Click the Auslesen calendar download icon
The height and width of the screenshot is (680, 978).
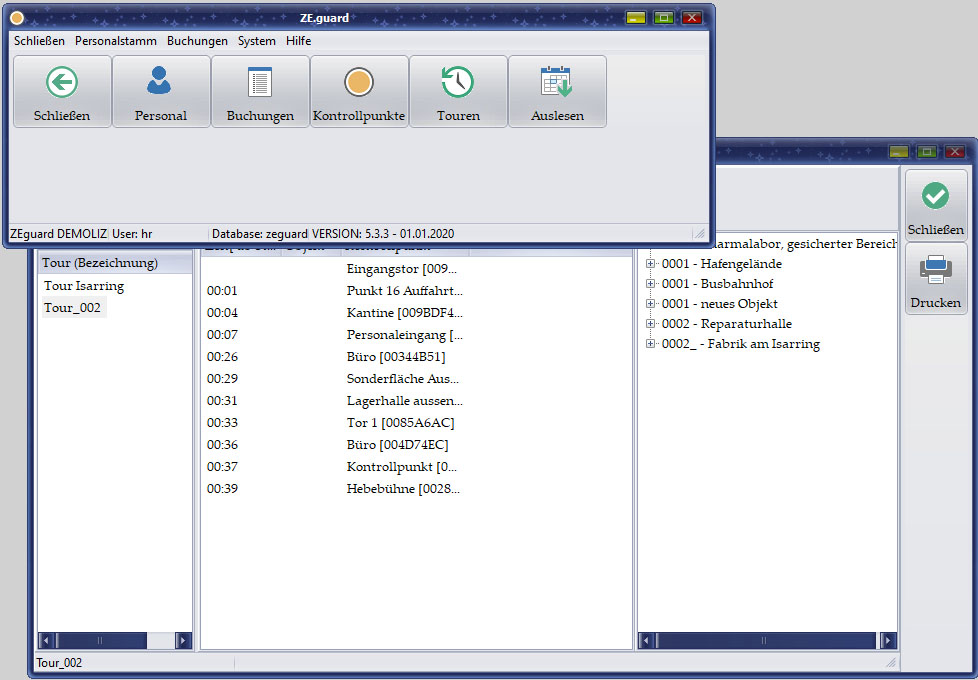(557, 82)
